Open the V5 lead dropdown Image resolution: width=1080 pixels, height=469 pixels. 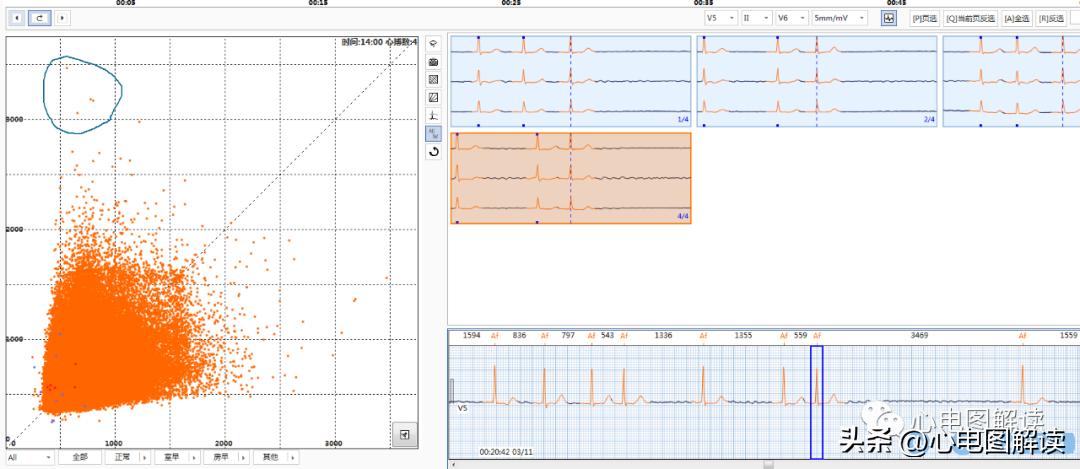(720, 18)
